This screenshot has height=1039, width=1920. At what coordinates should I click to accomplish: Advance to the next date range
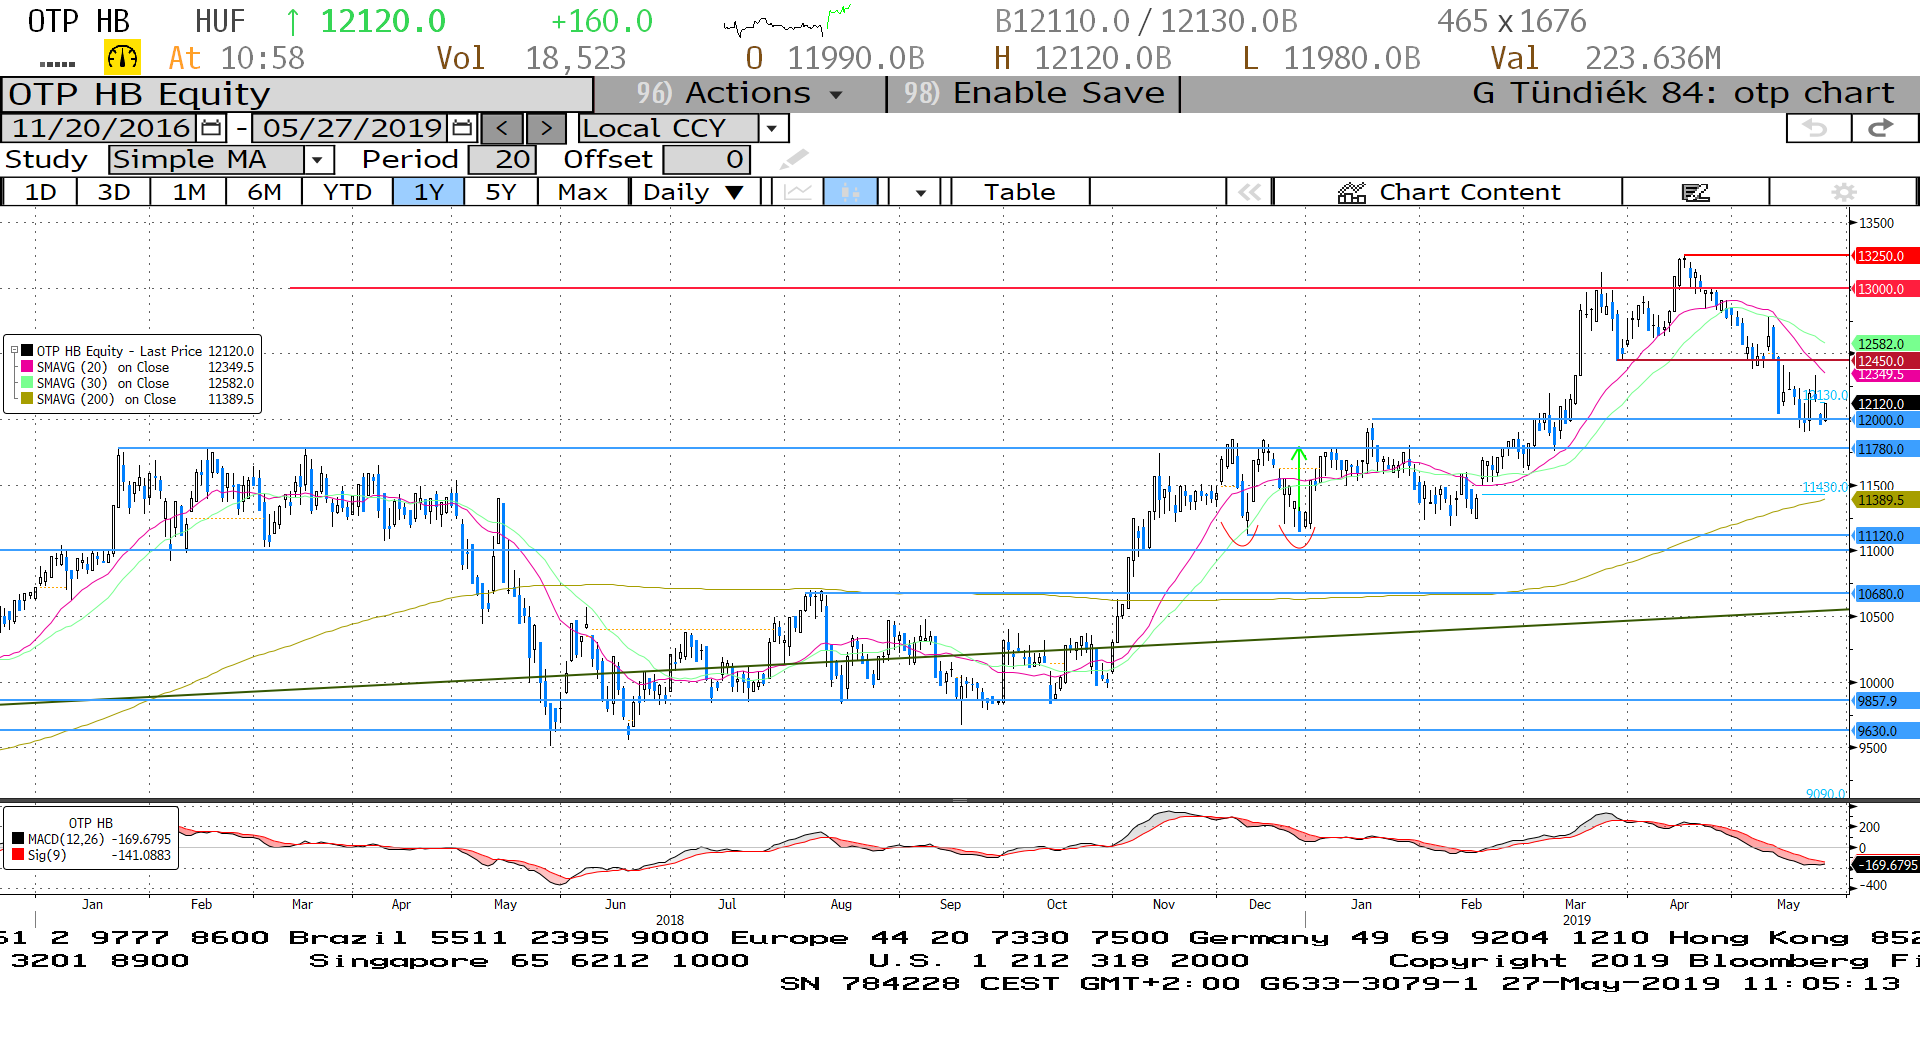point(546,128)
